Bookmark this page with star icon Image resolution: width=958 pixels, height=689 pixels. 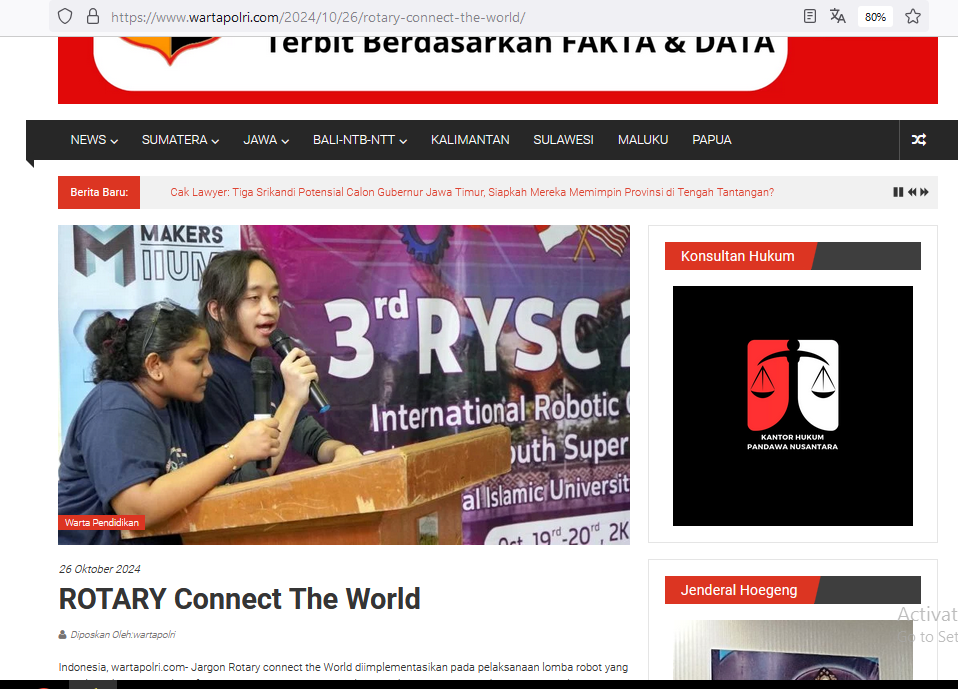point(913,16)
